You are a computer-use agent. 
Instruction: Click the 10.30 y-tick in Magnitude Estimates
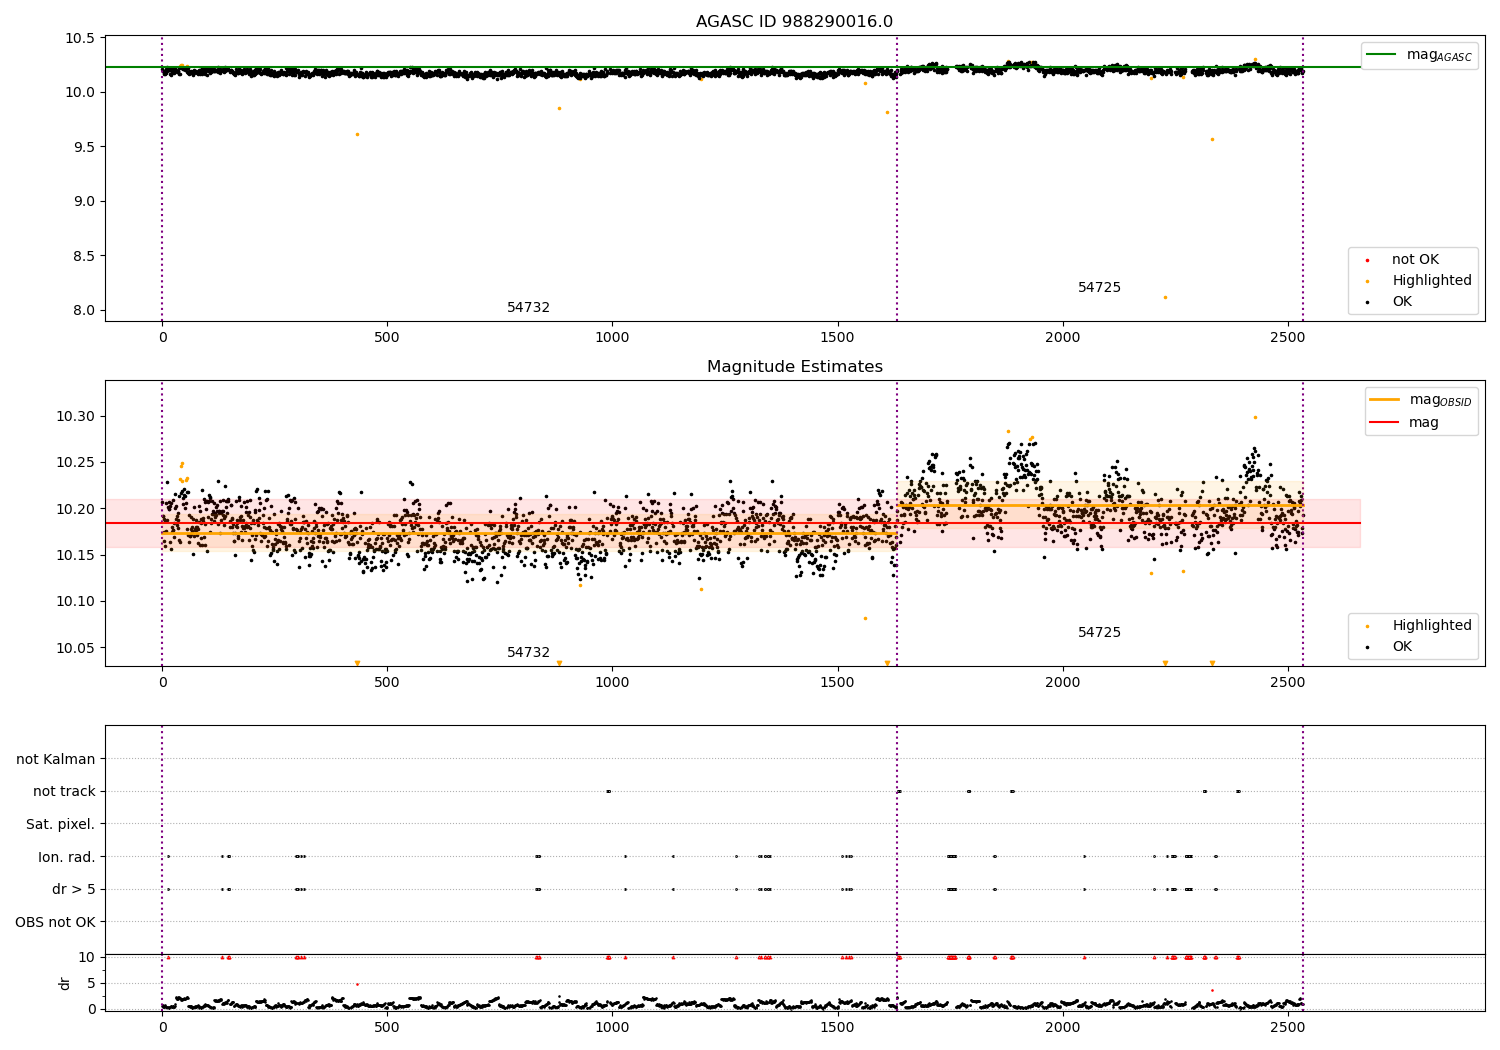76,417
